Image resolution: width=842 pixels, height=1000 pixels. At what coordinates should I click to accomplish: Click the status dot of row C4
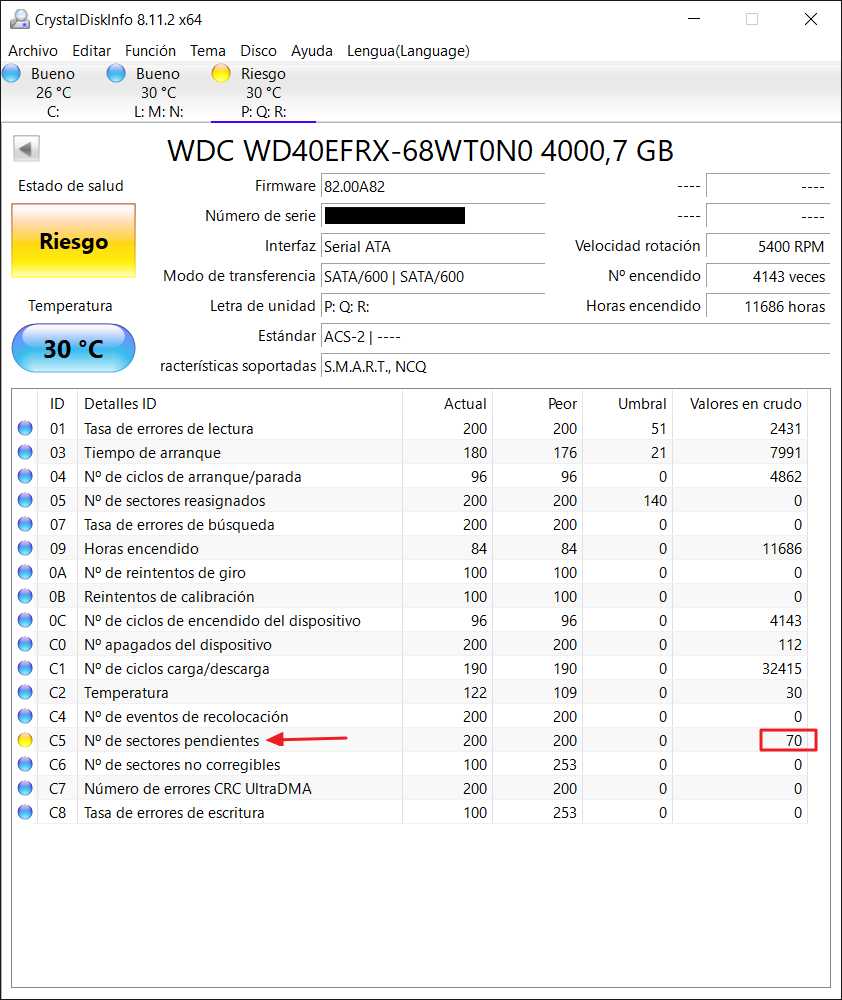pyautogui.click(x=25, y=716)
